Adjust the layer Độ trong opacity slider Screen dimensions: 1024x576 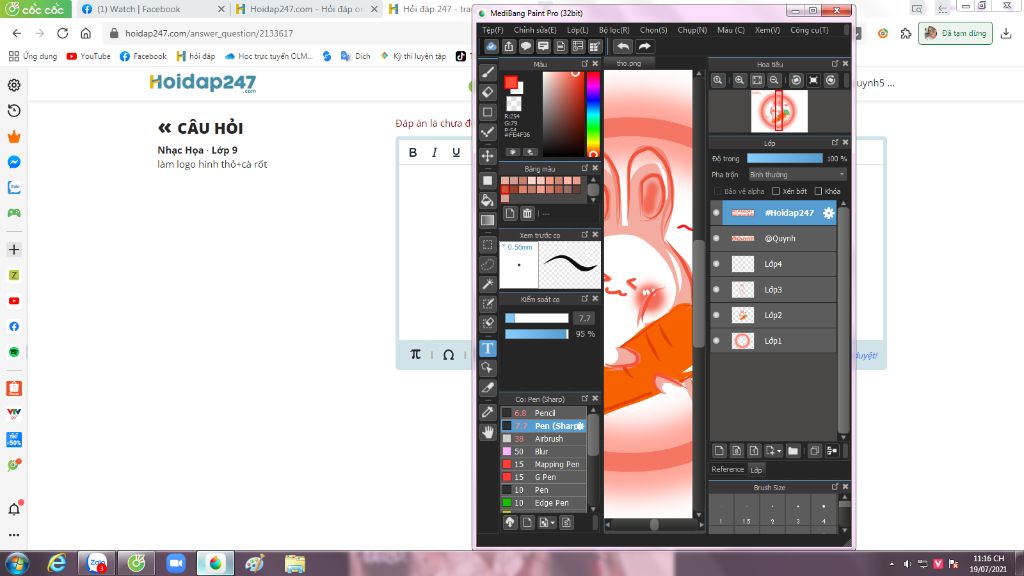[x=784, y=158]
